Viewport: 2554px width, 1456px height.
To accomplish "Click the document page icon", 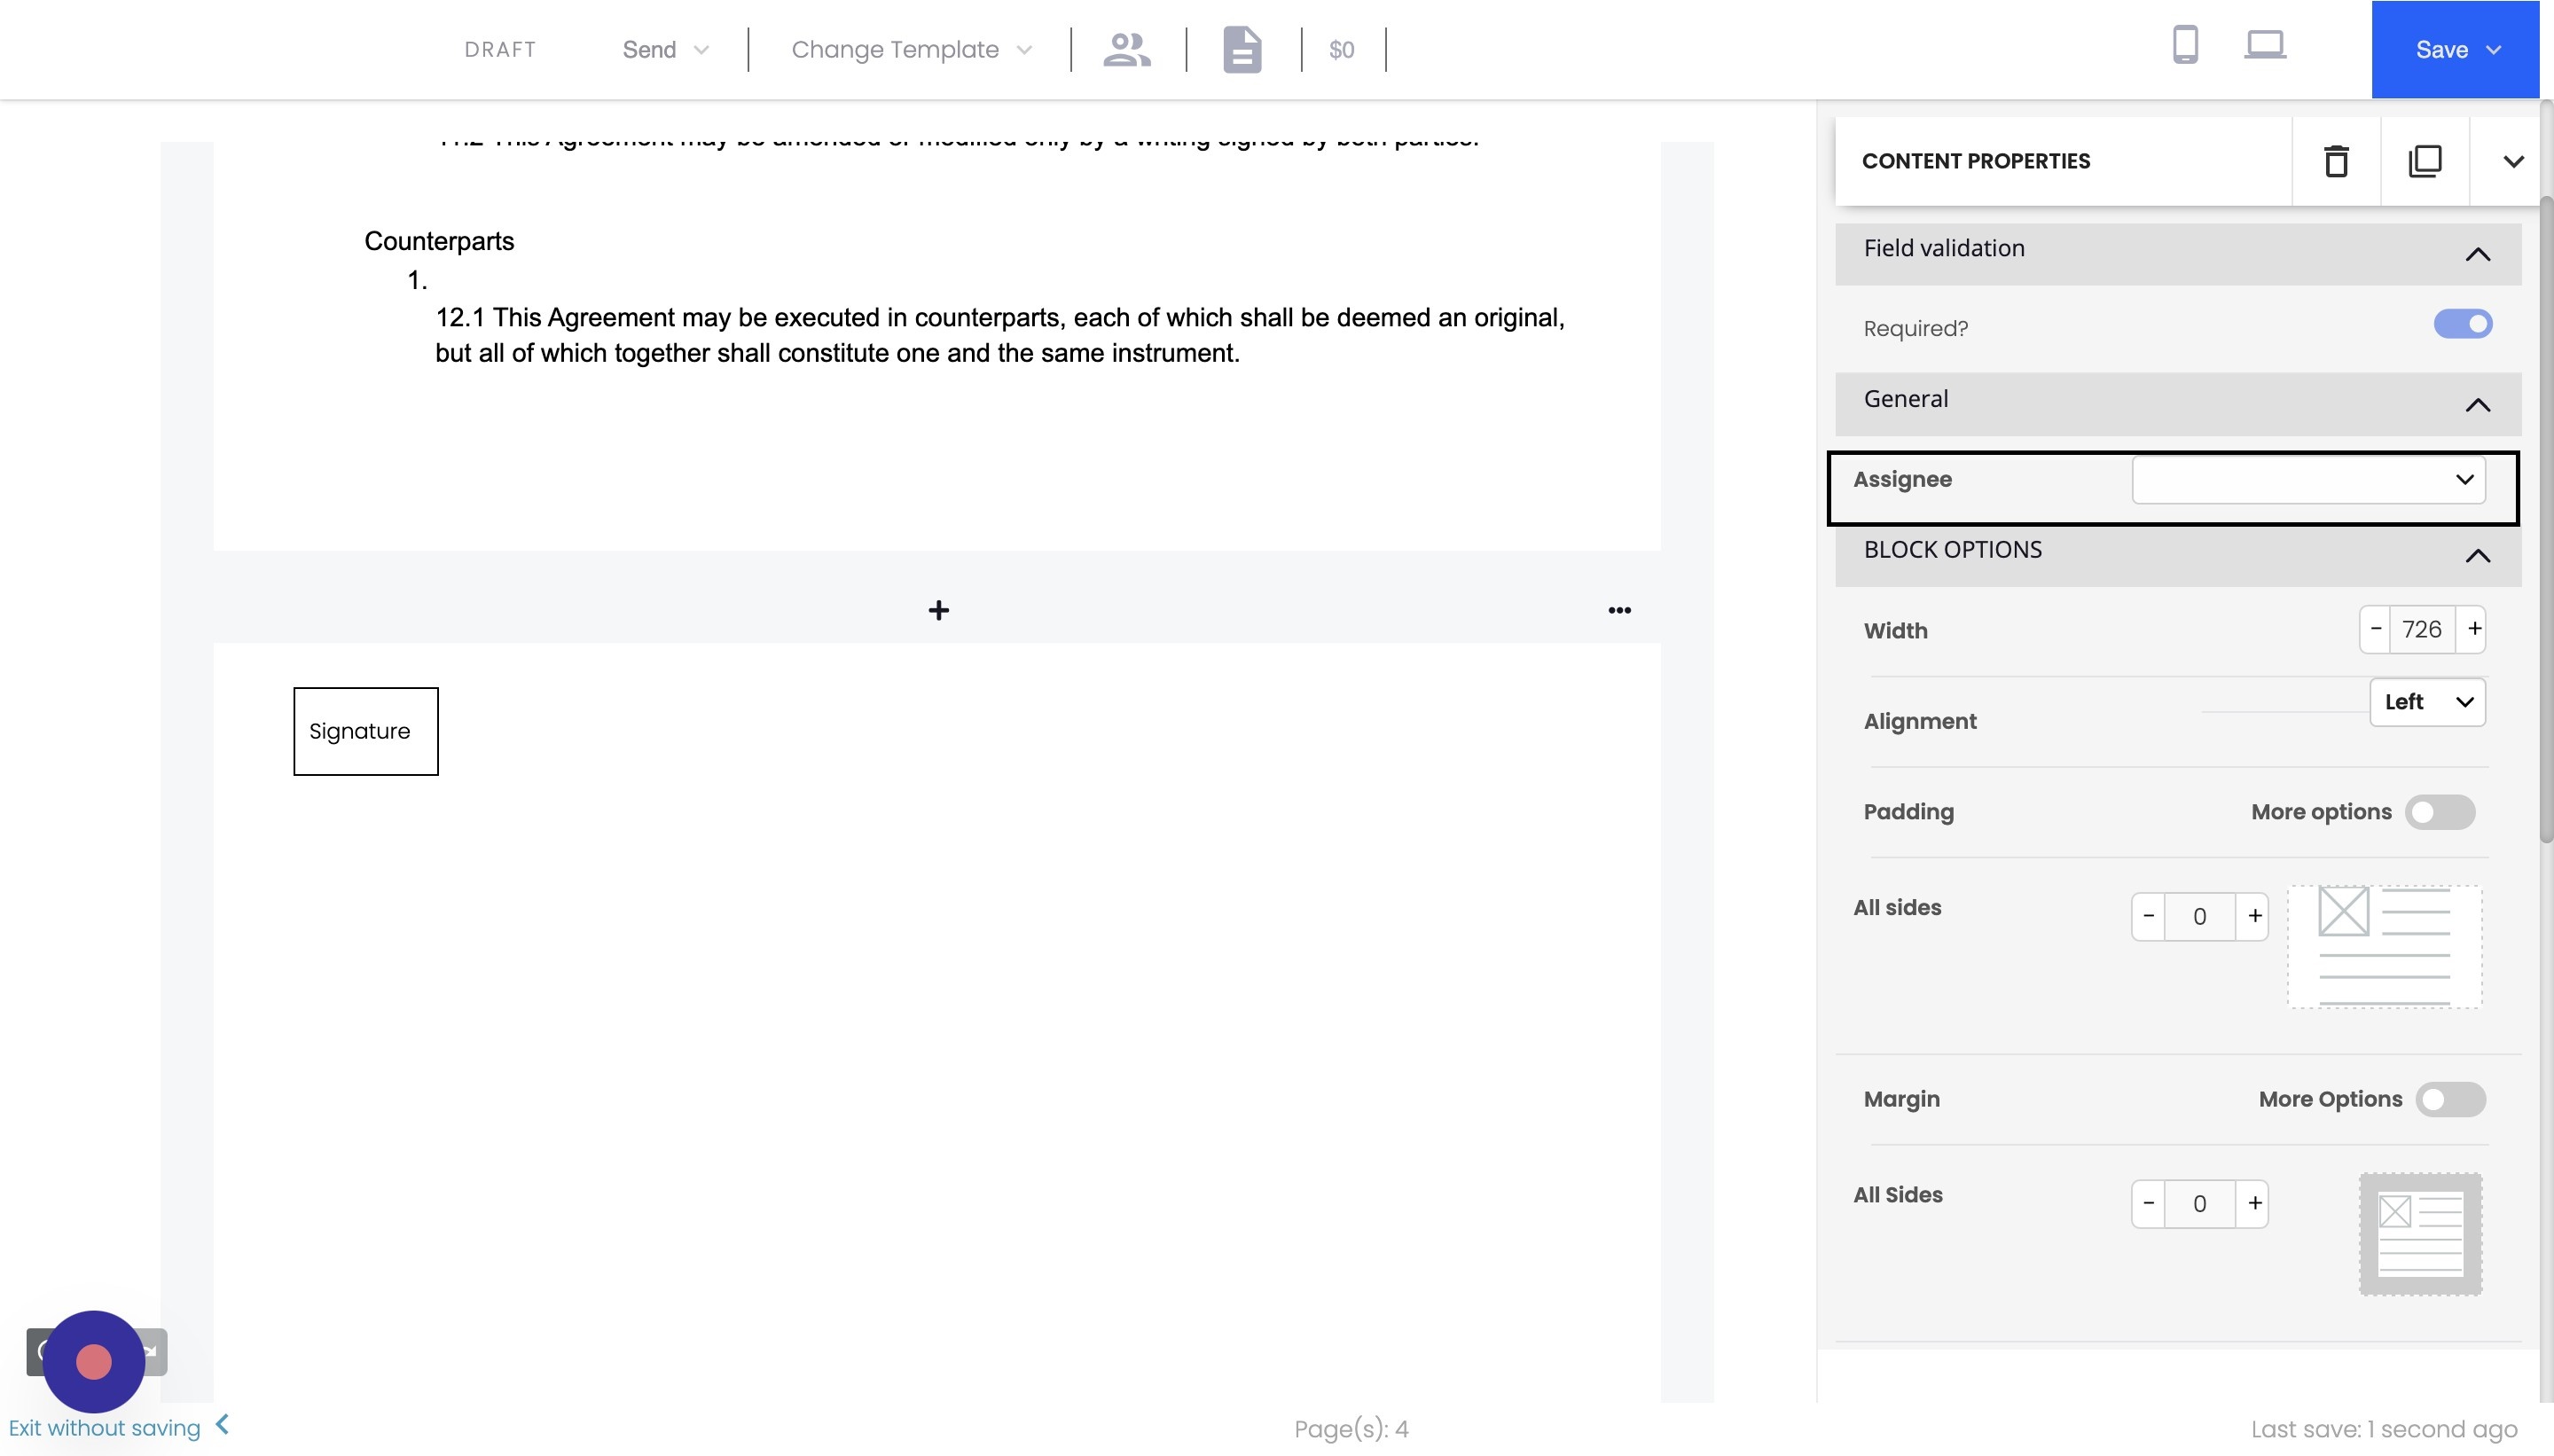I will [x=1242, y=49].
